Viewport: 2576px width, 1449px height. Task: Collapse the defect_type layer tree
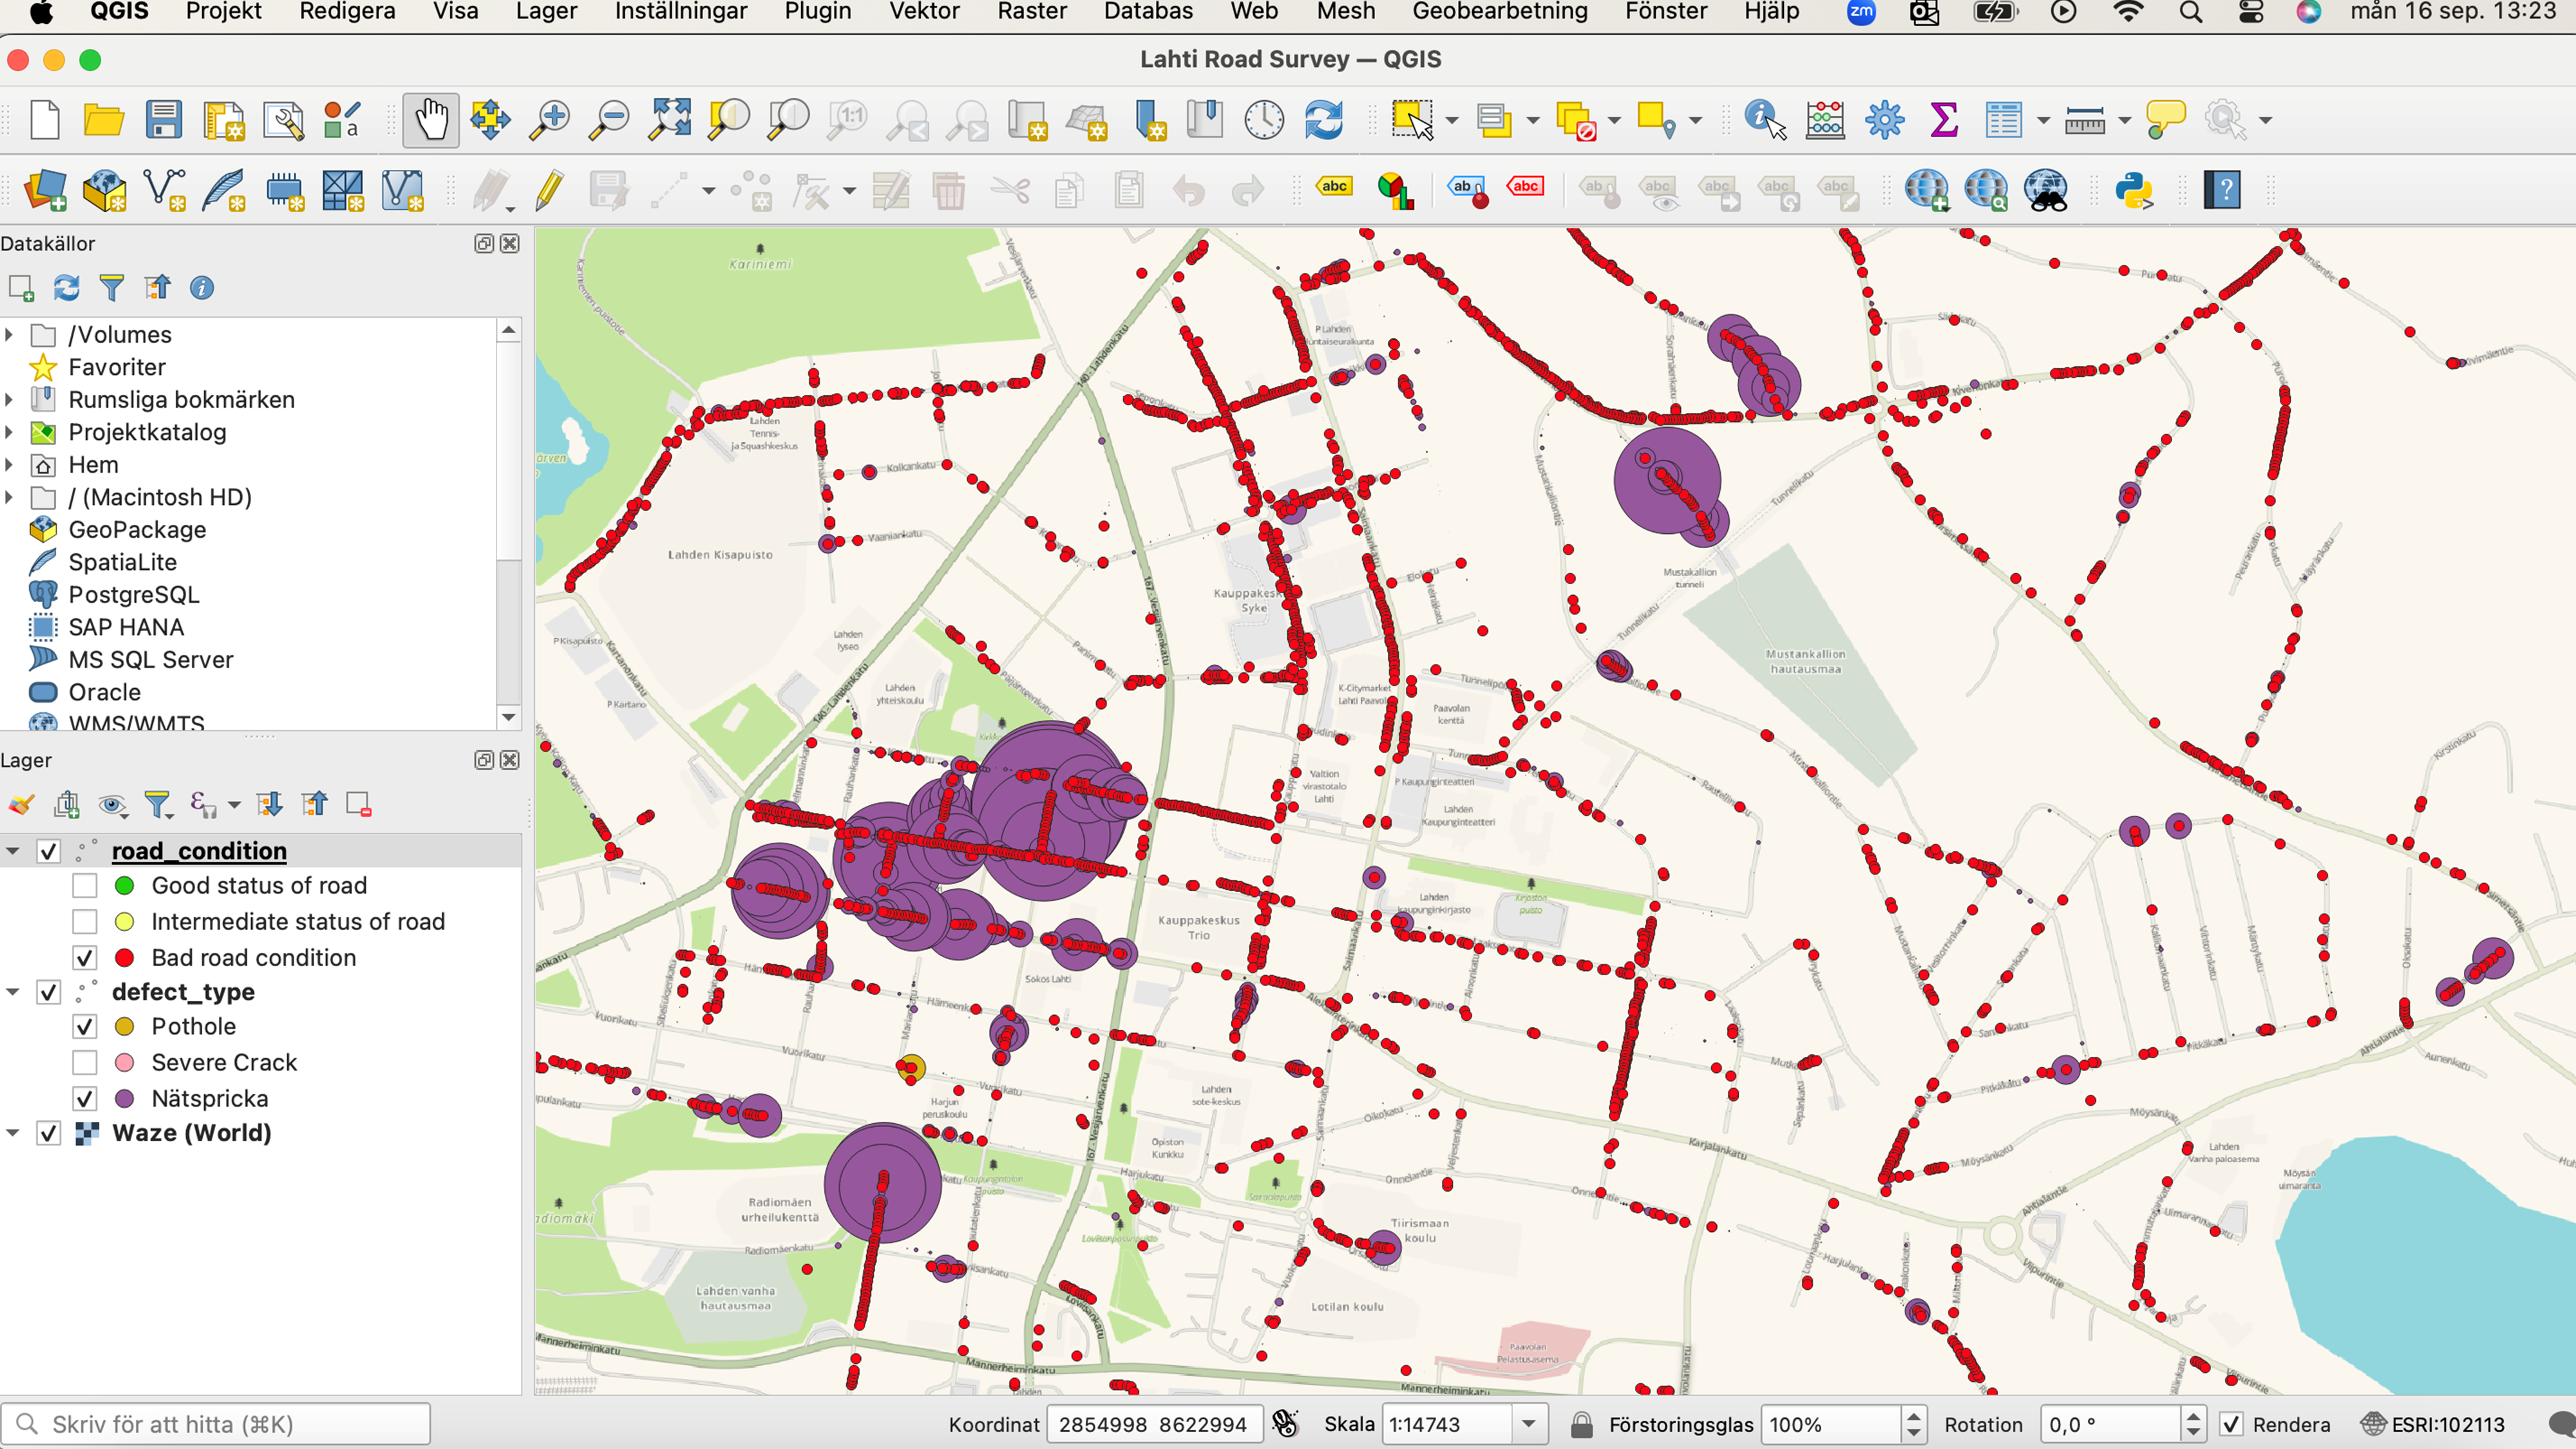[13, 992]
